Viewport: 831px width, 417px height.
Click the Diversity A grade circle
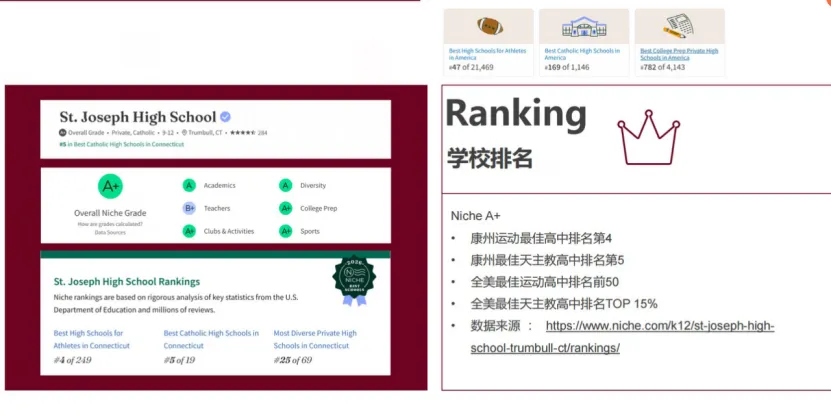pyautogui.click(x=286, y=185)
